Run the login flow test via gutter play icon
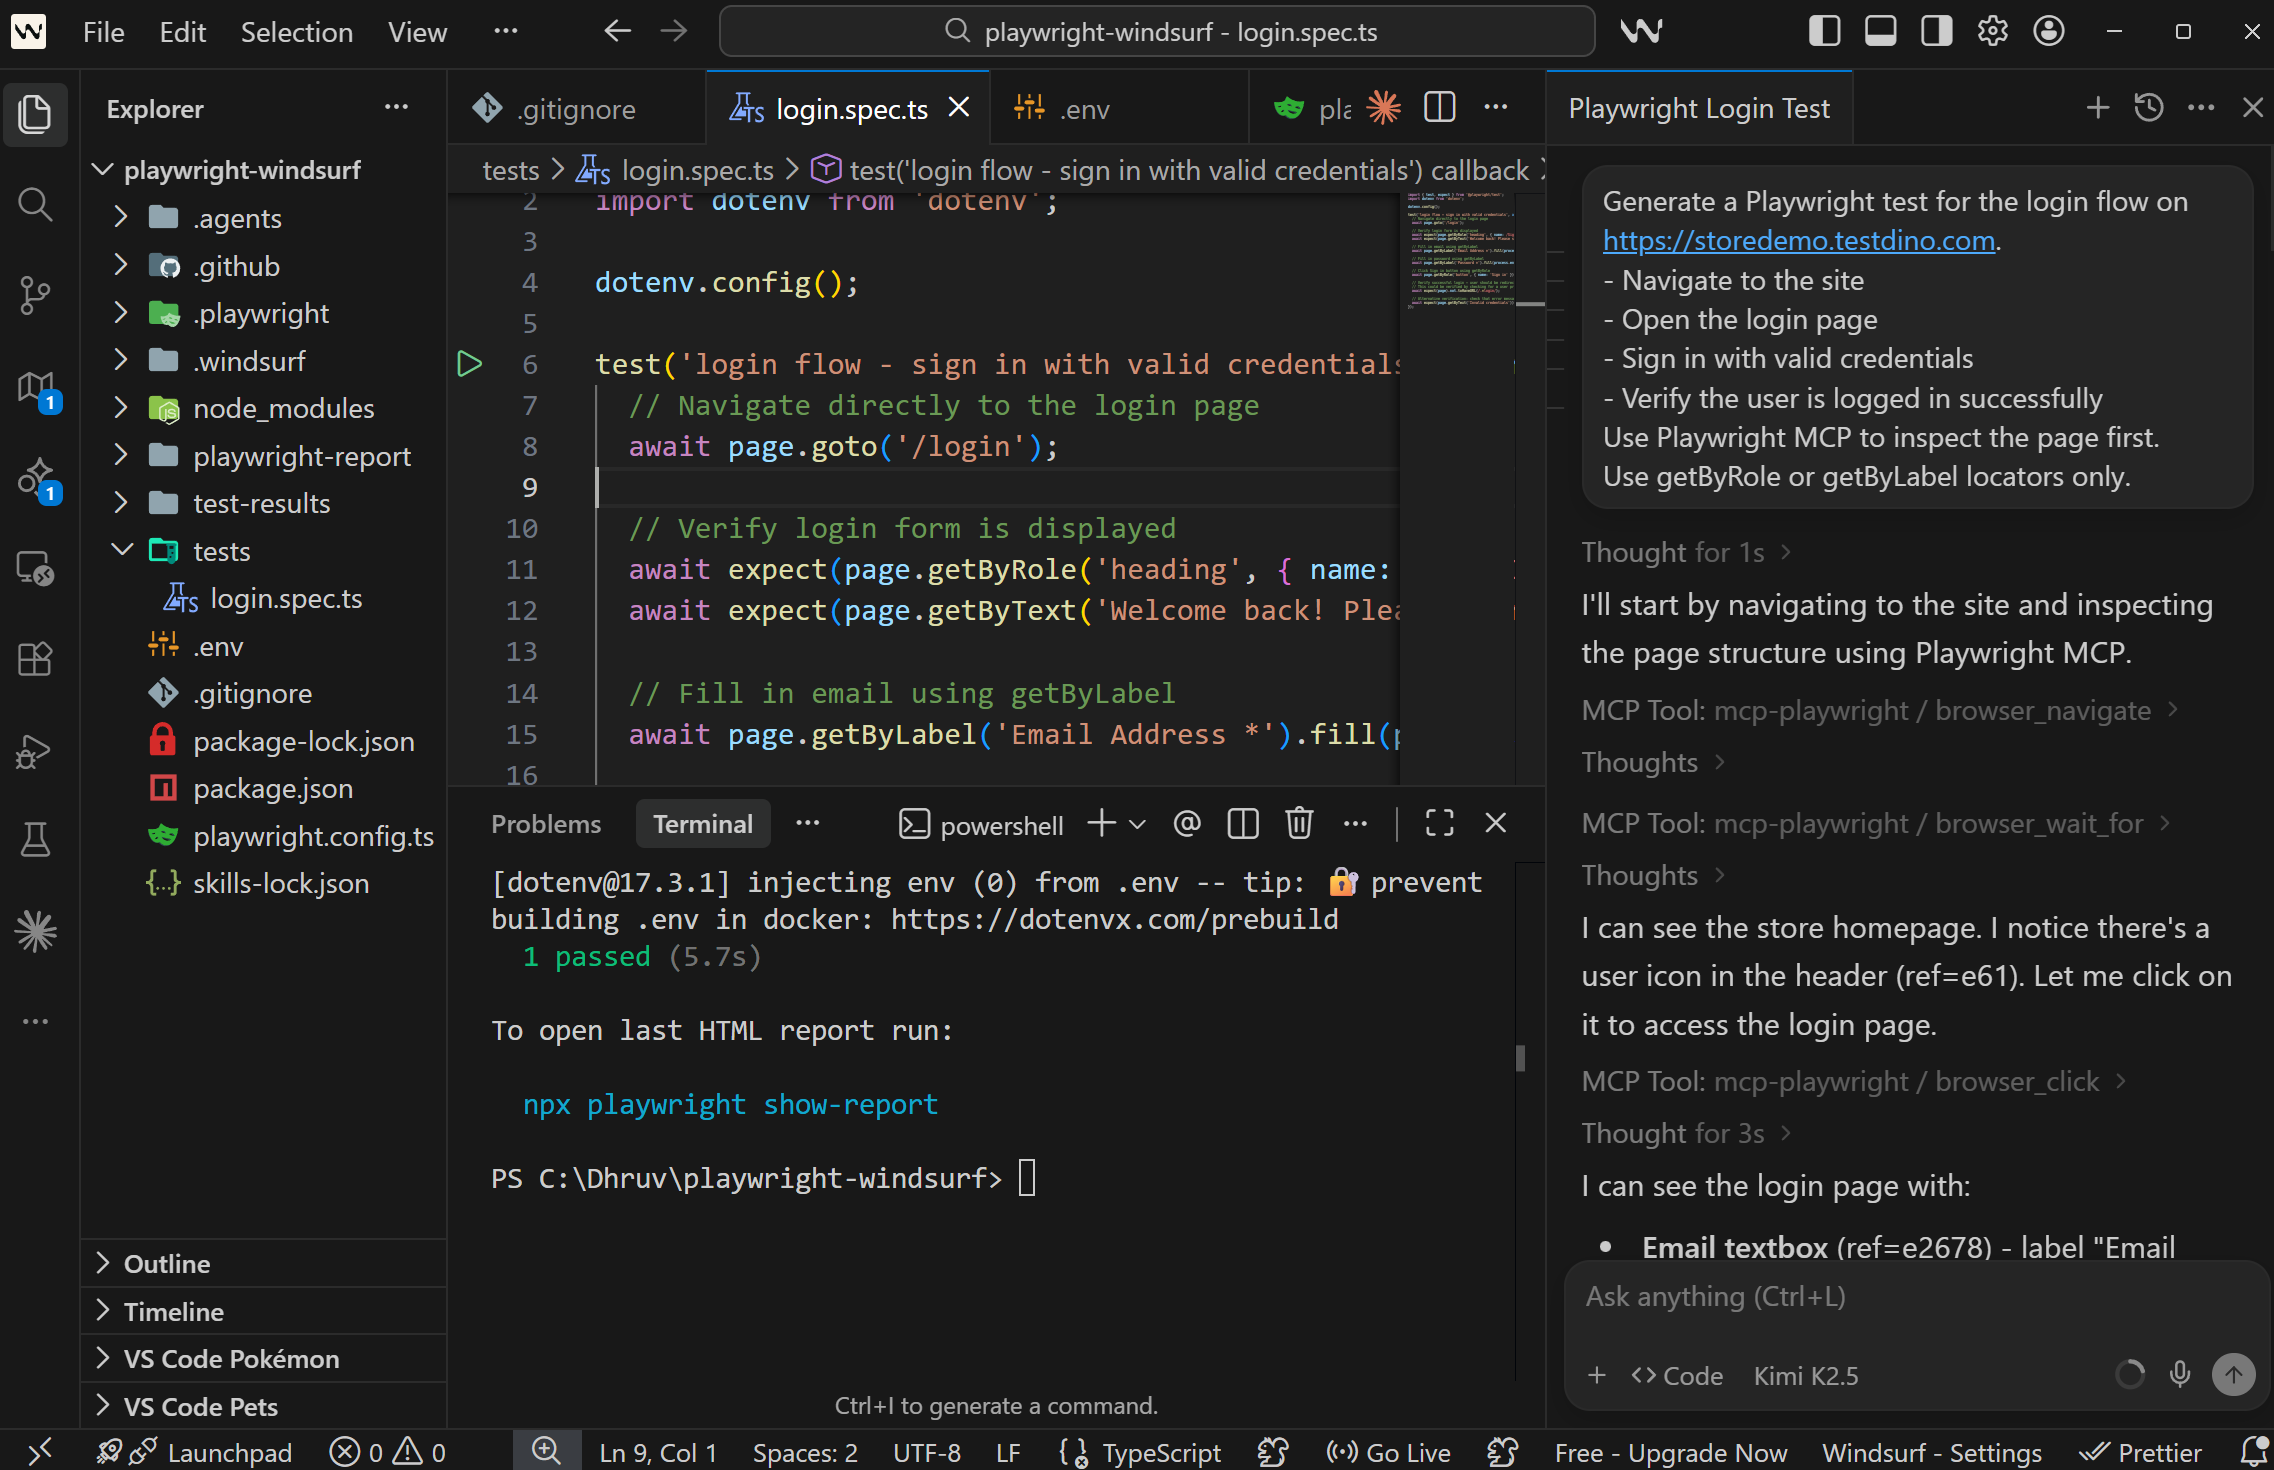This screenshot has height=1470, width=2274. [469, 364]
